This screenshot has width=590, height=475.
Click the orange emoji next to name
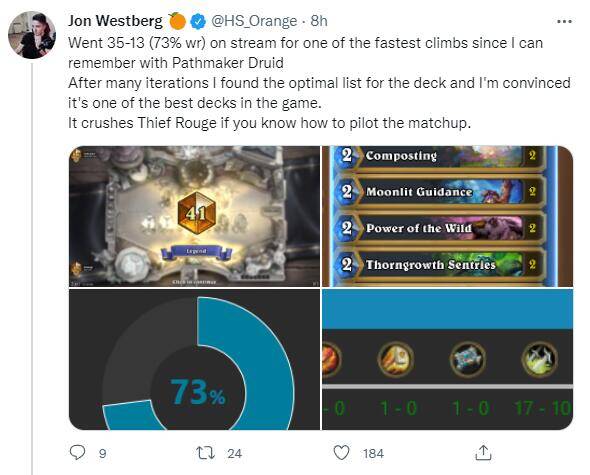click(177, 21)
